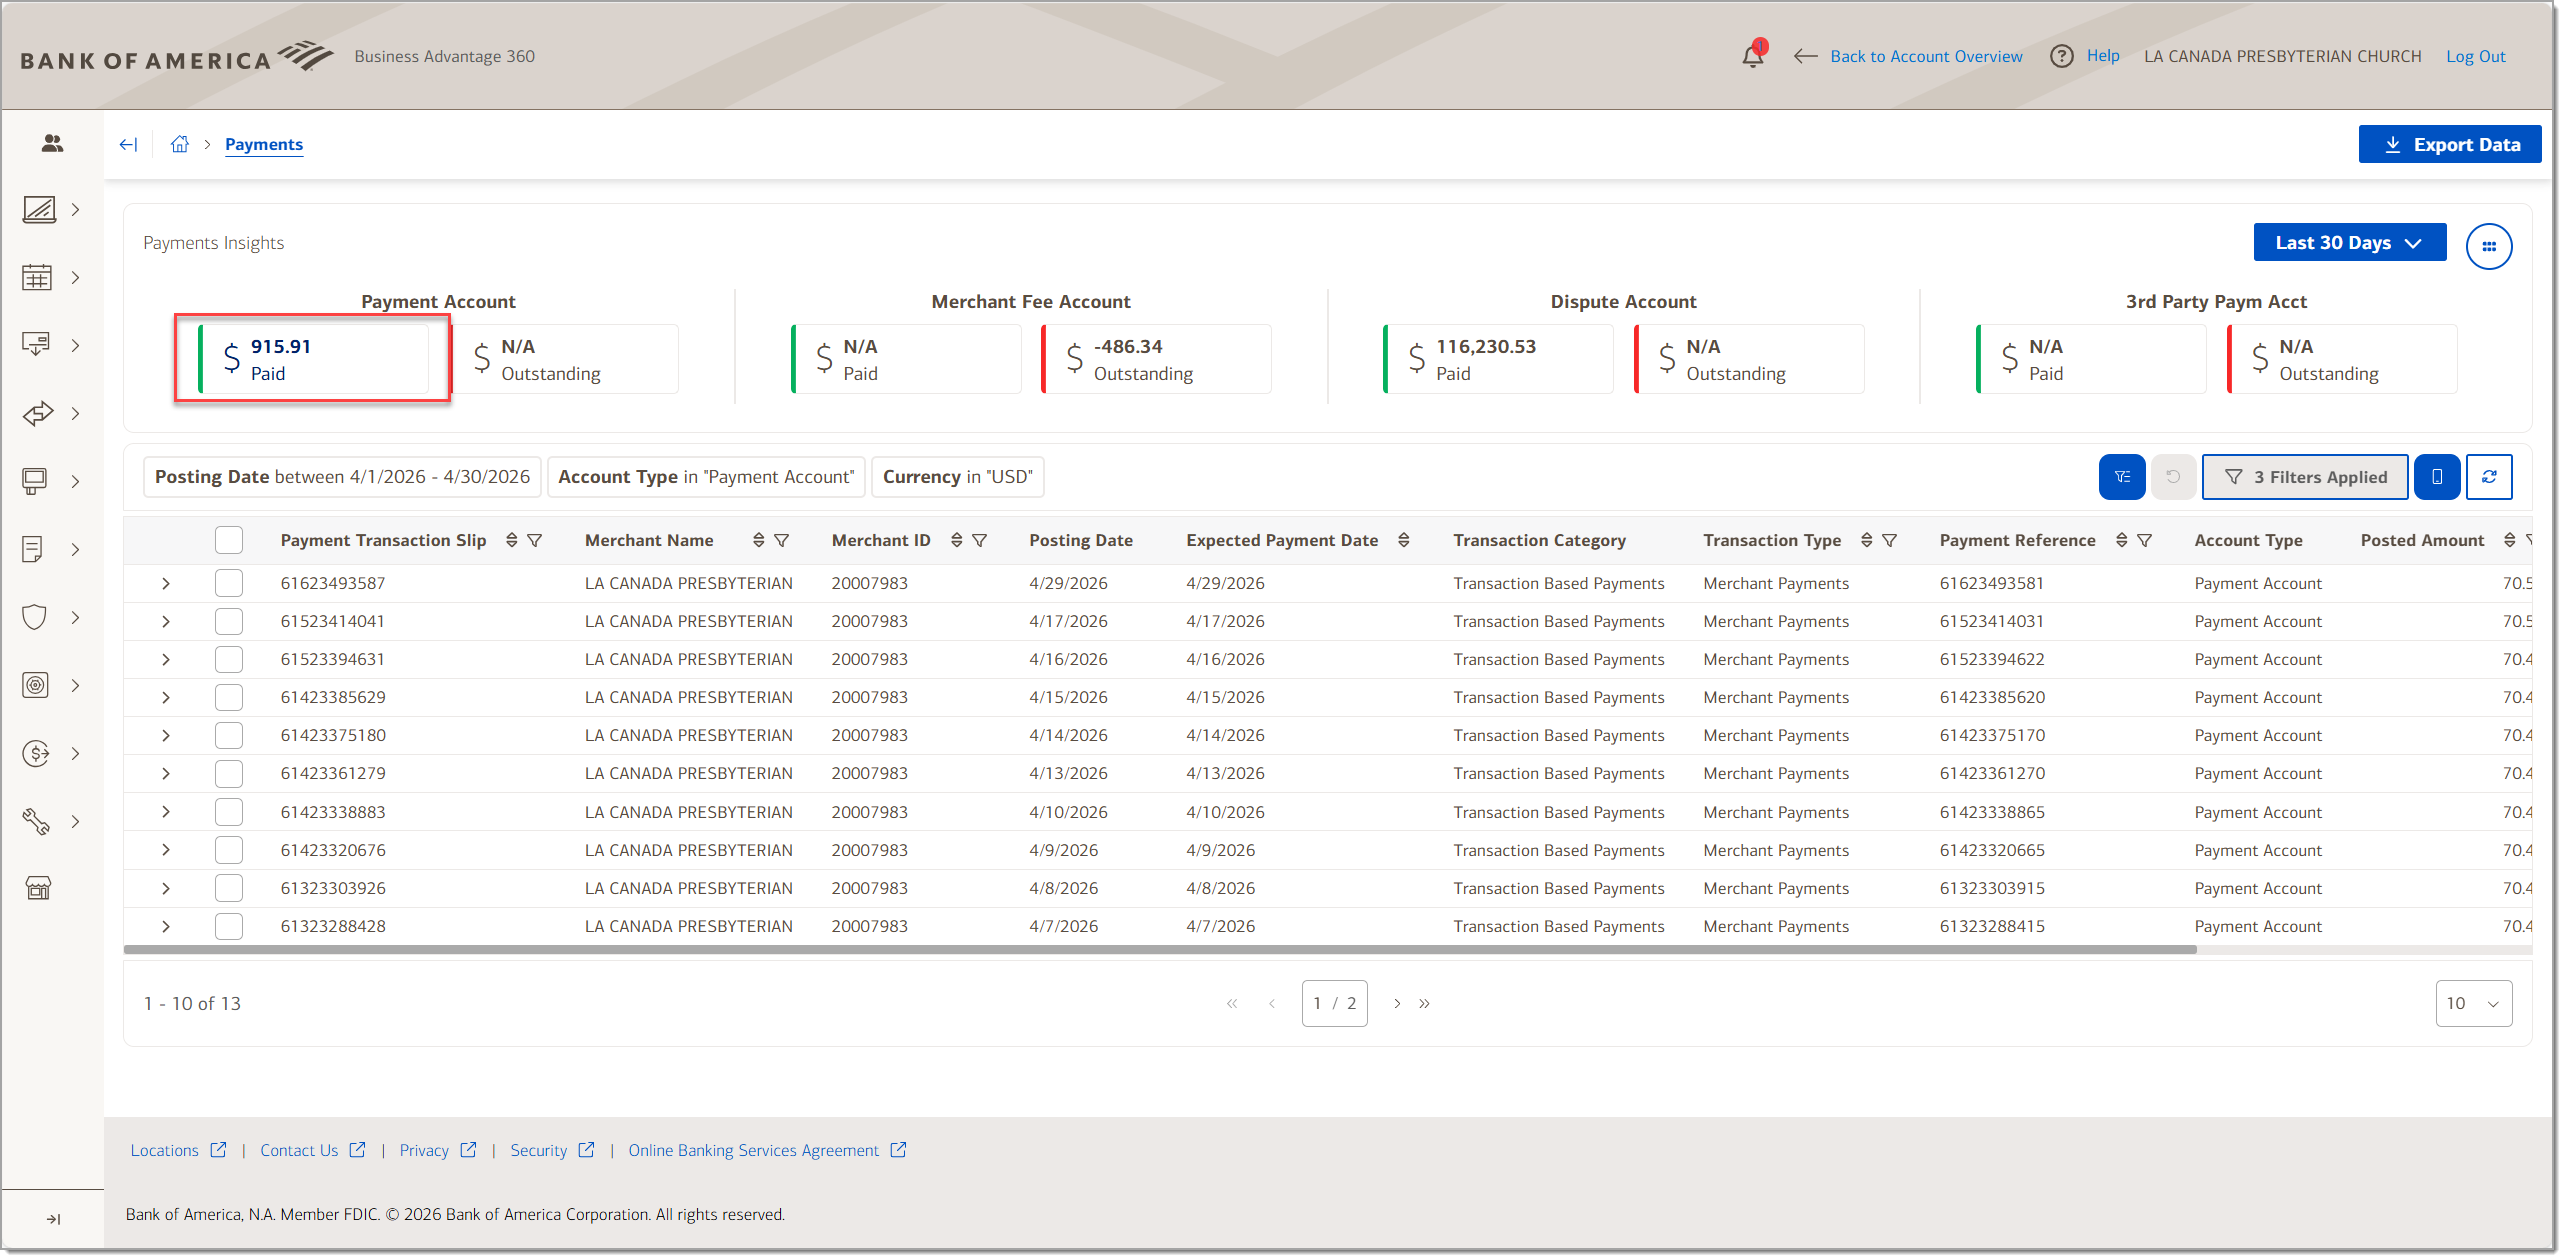Go to next page of results
This screenshot has width=2564, height=1260.
pos(1397,1003)
